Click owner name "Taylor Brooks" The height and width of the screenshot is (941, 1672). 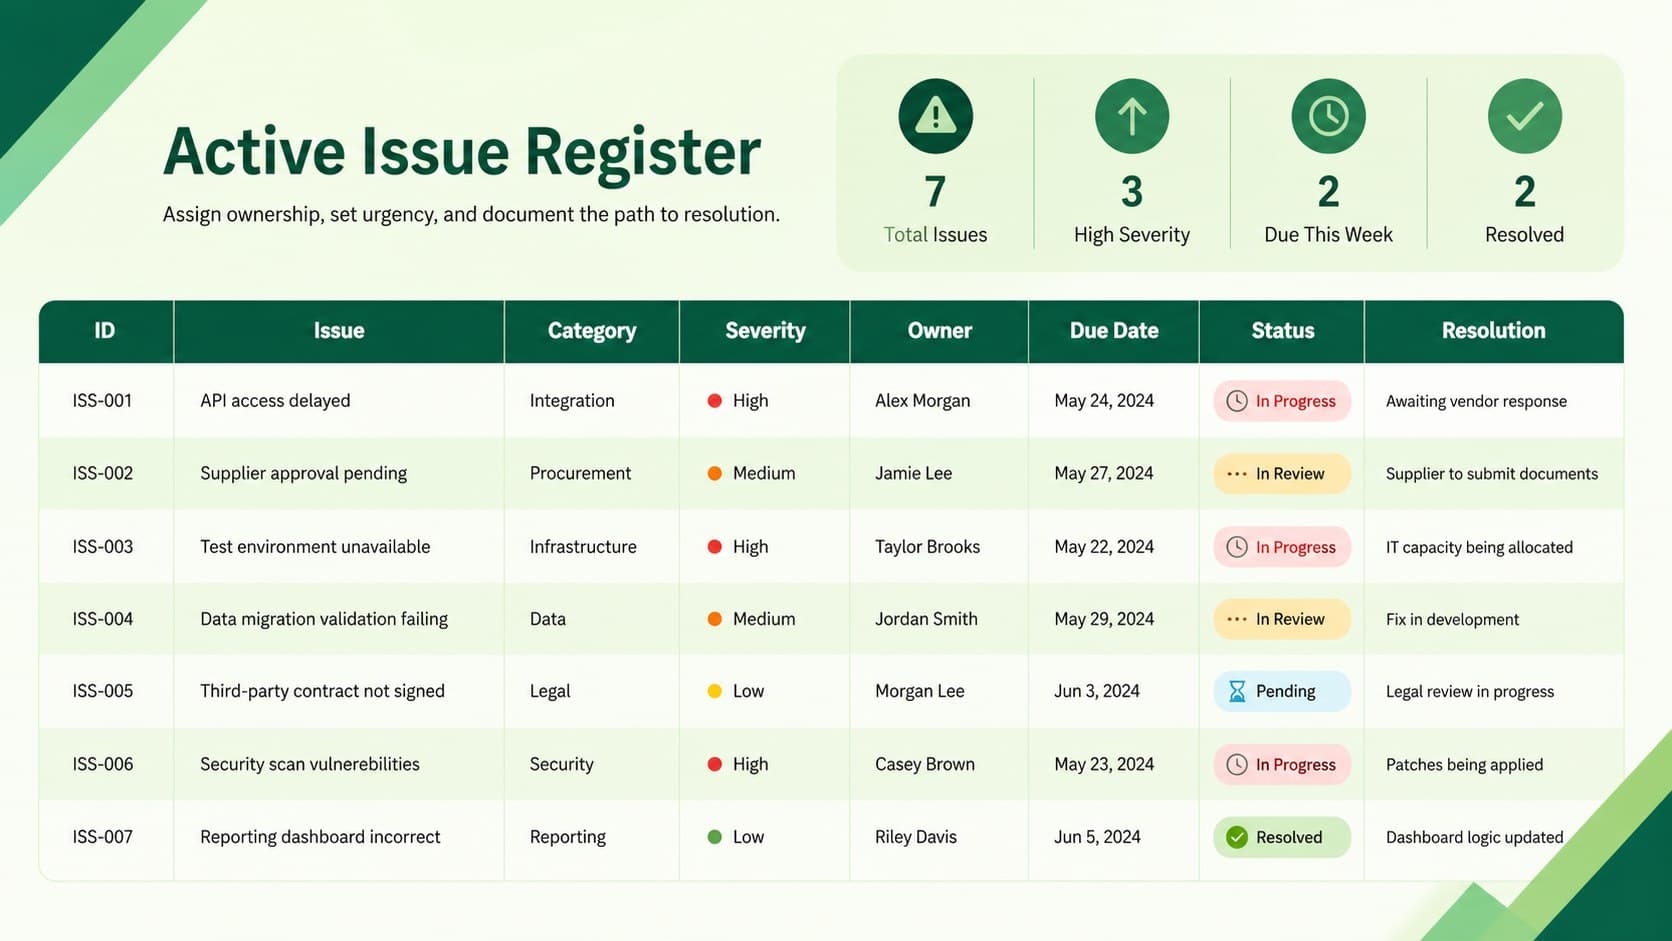click(927, 547)
